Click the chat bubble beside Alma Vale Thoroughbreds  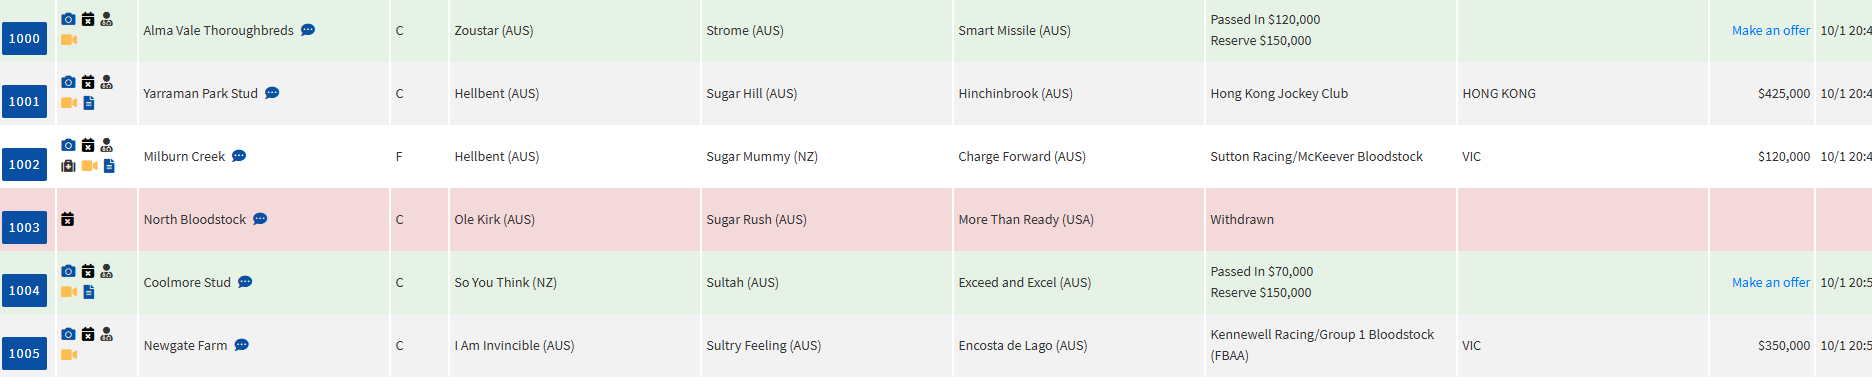click(x=308, y=30)
